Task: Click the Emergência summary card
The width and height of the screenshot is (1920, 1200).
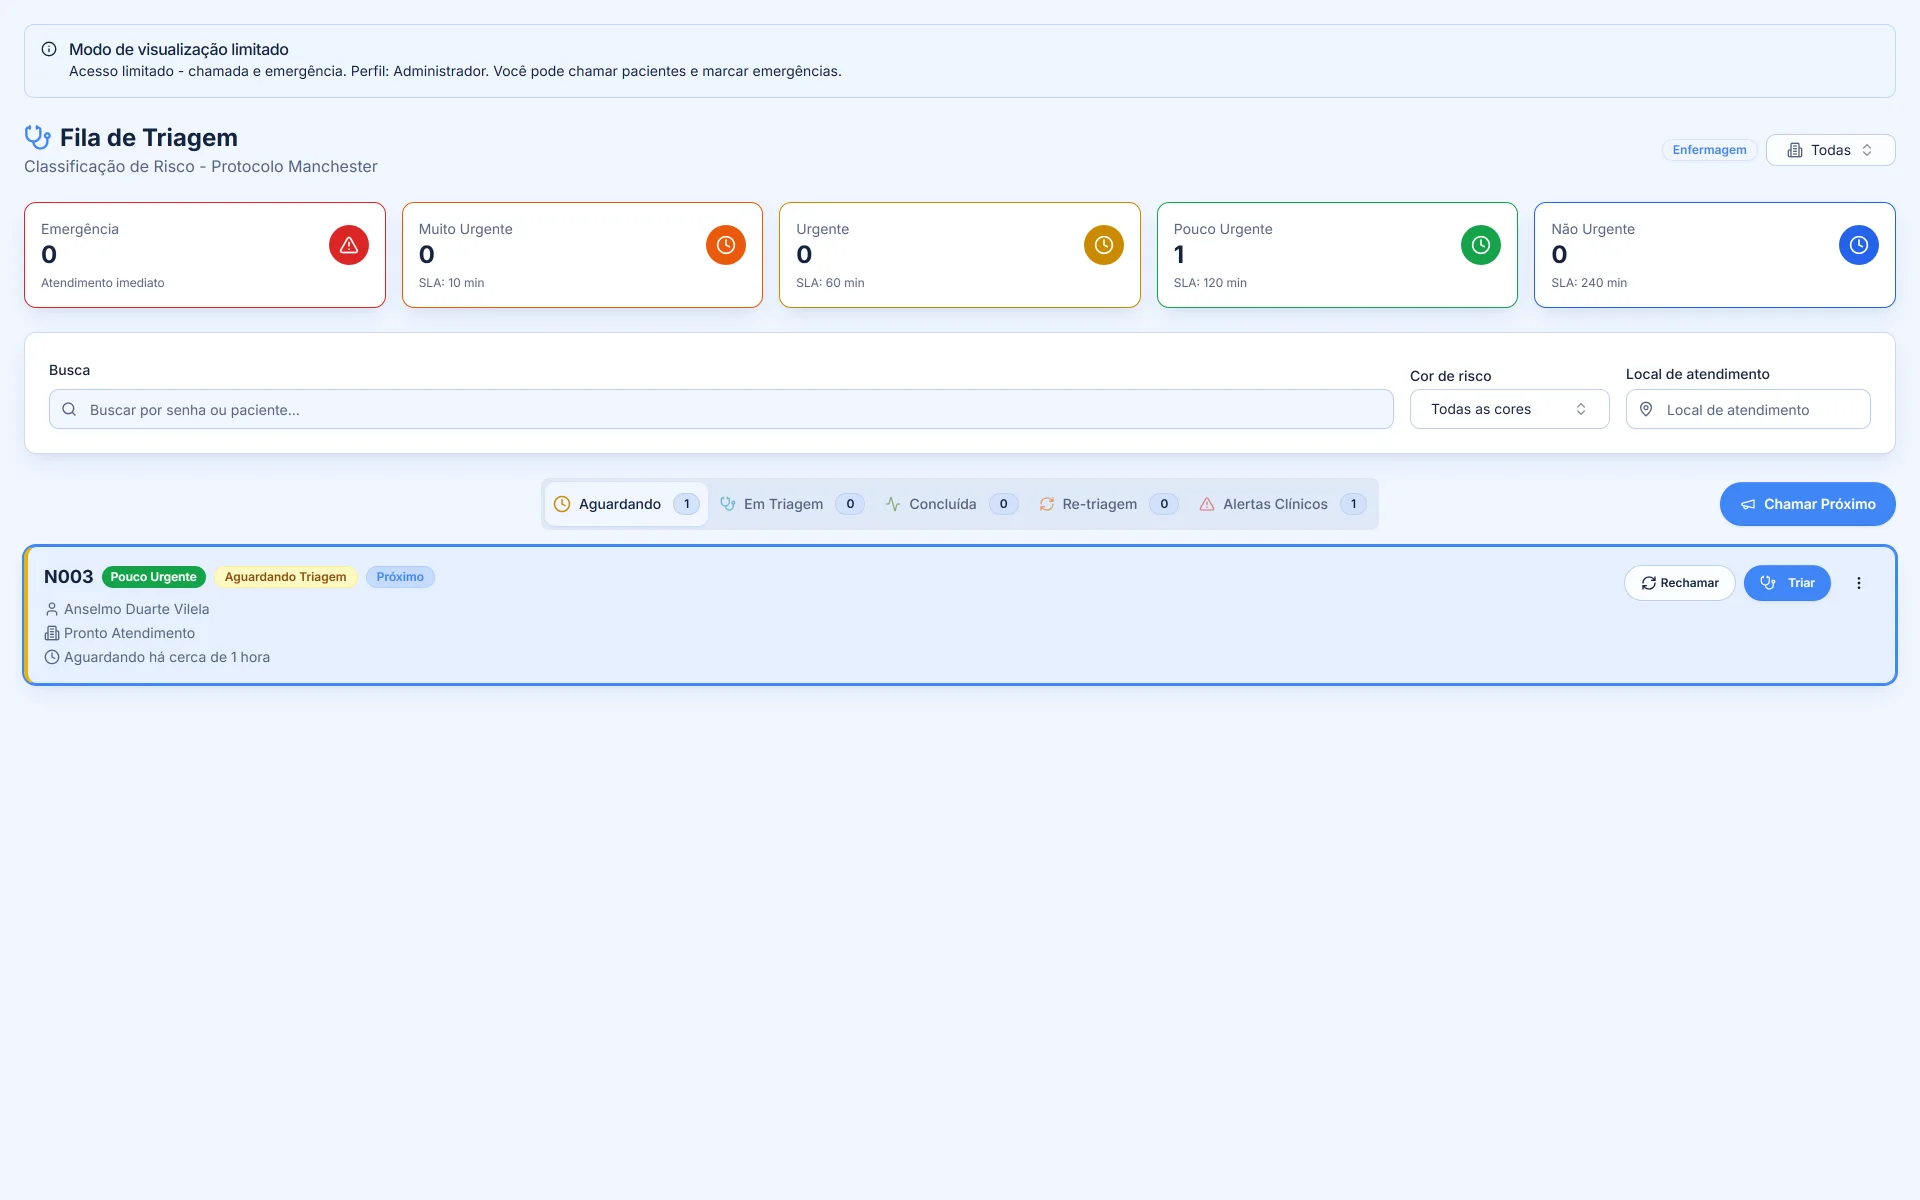Action: click(205, 255)
